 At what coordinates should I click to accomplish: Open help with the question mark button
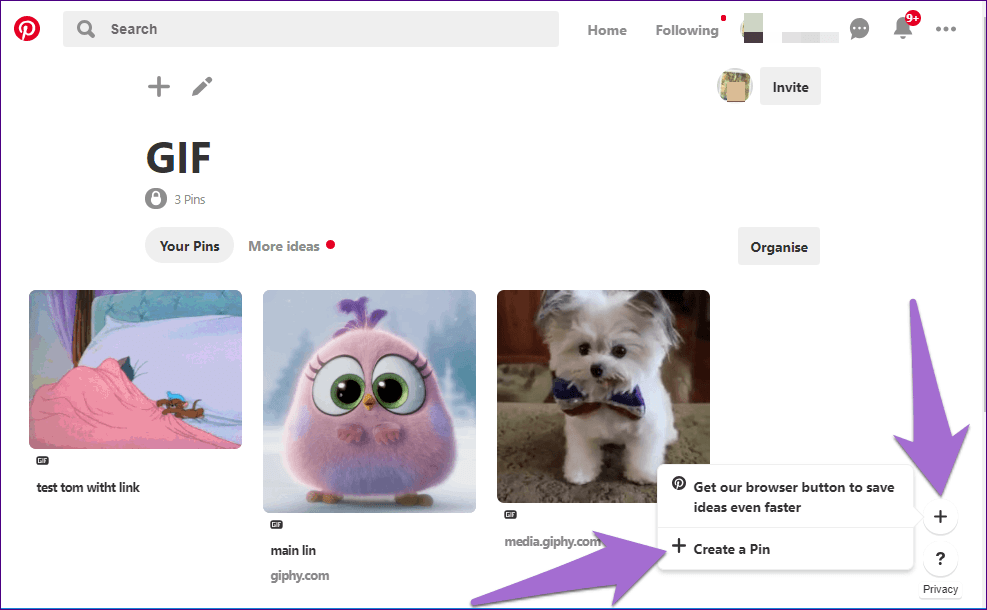coord(940,558)
